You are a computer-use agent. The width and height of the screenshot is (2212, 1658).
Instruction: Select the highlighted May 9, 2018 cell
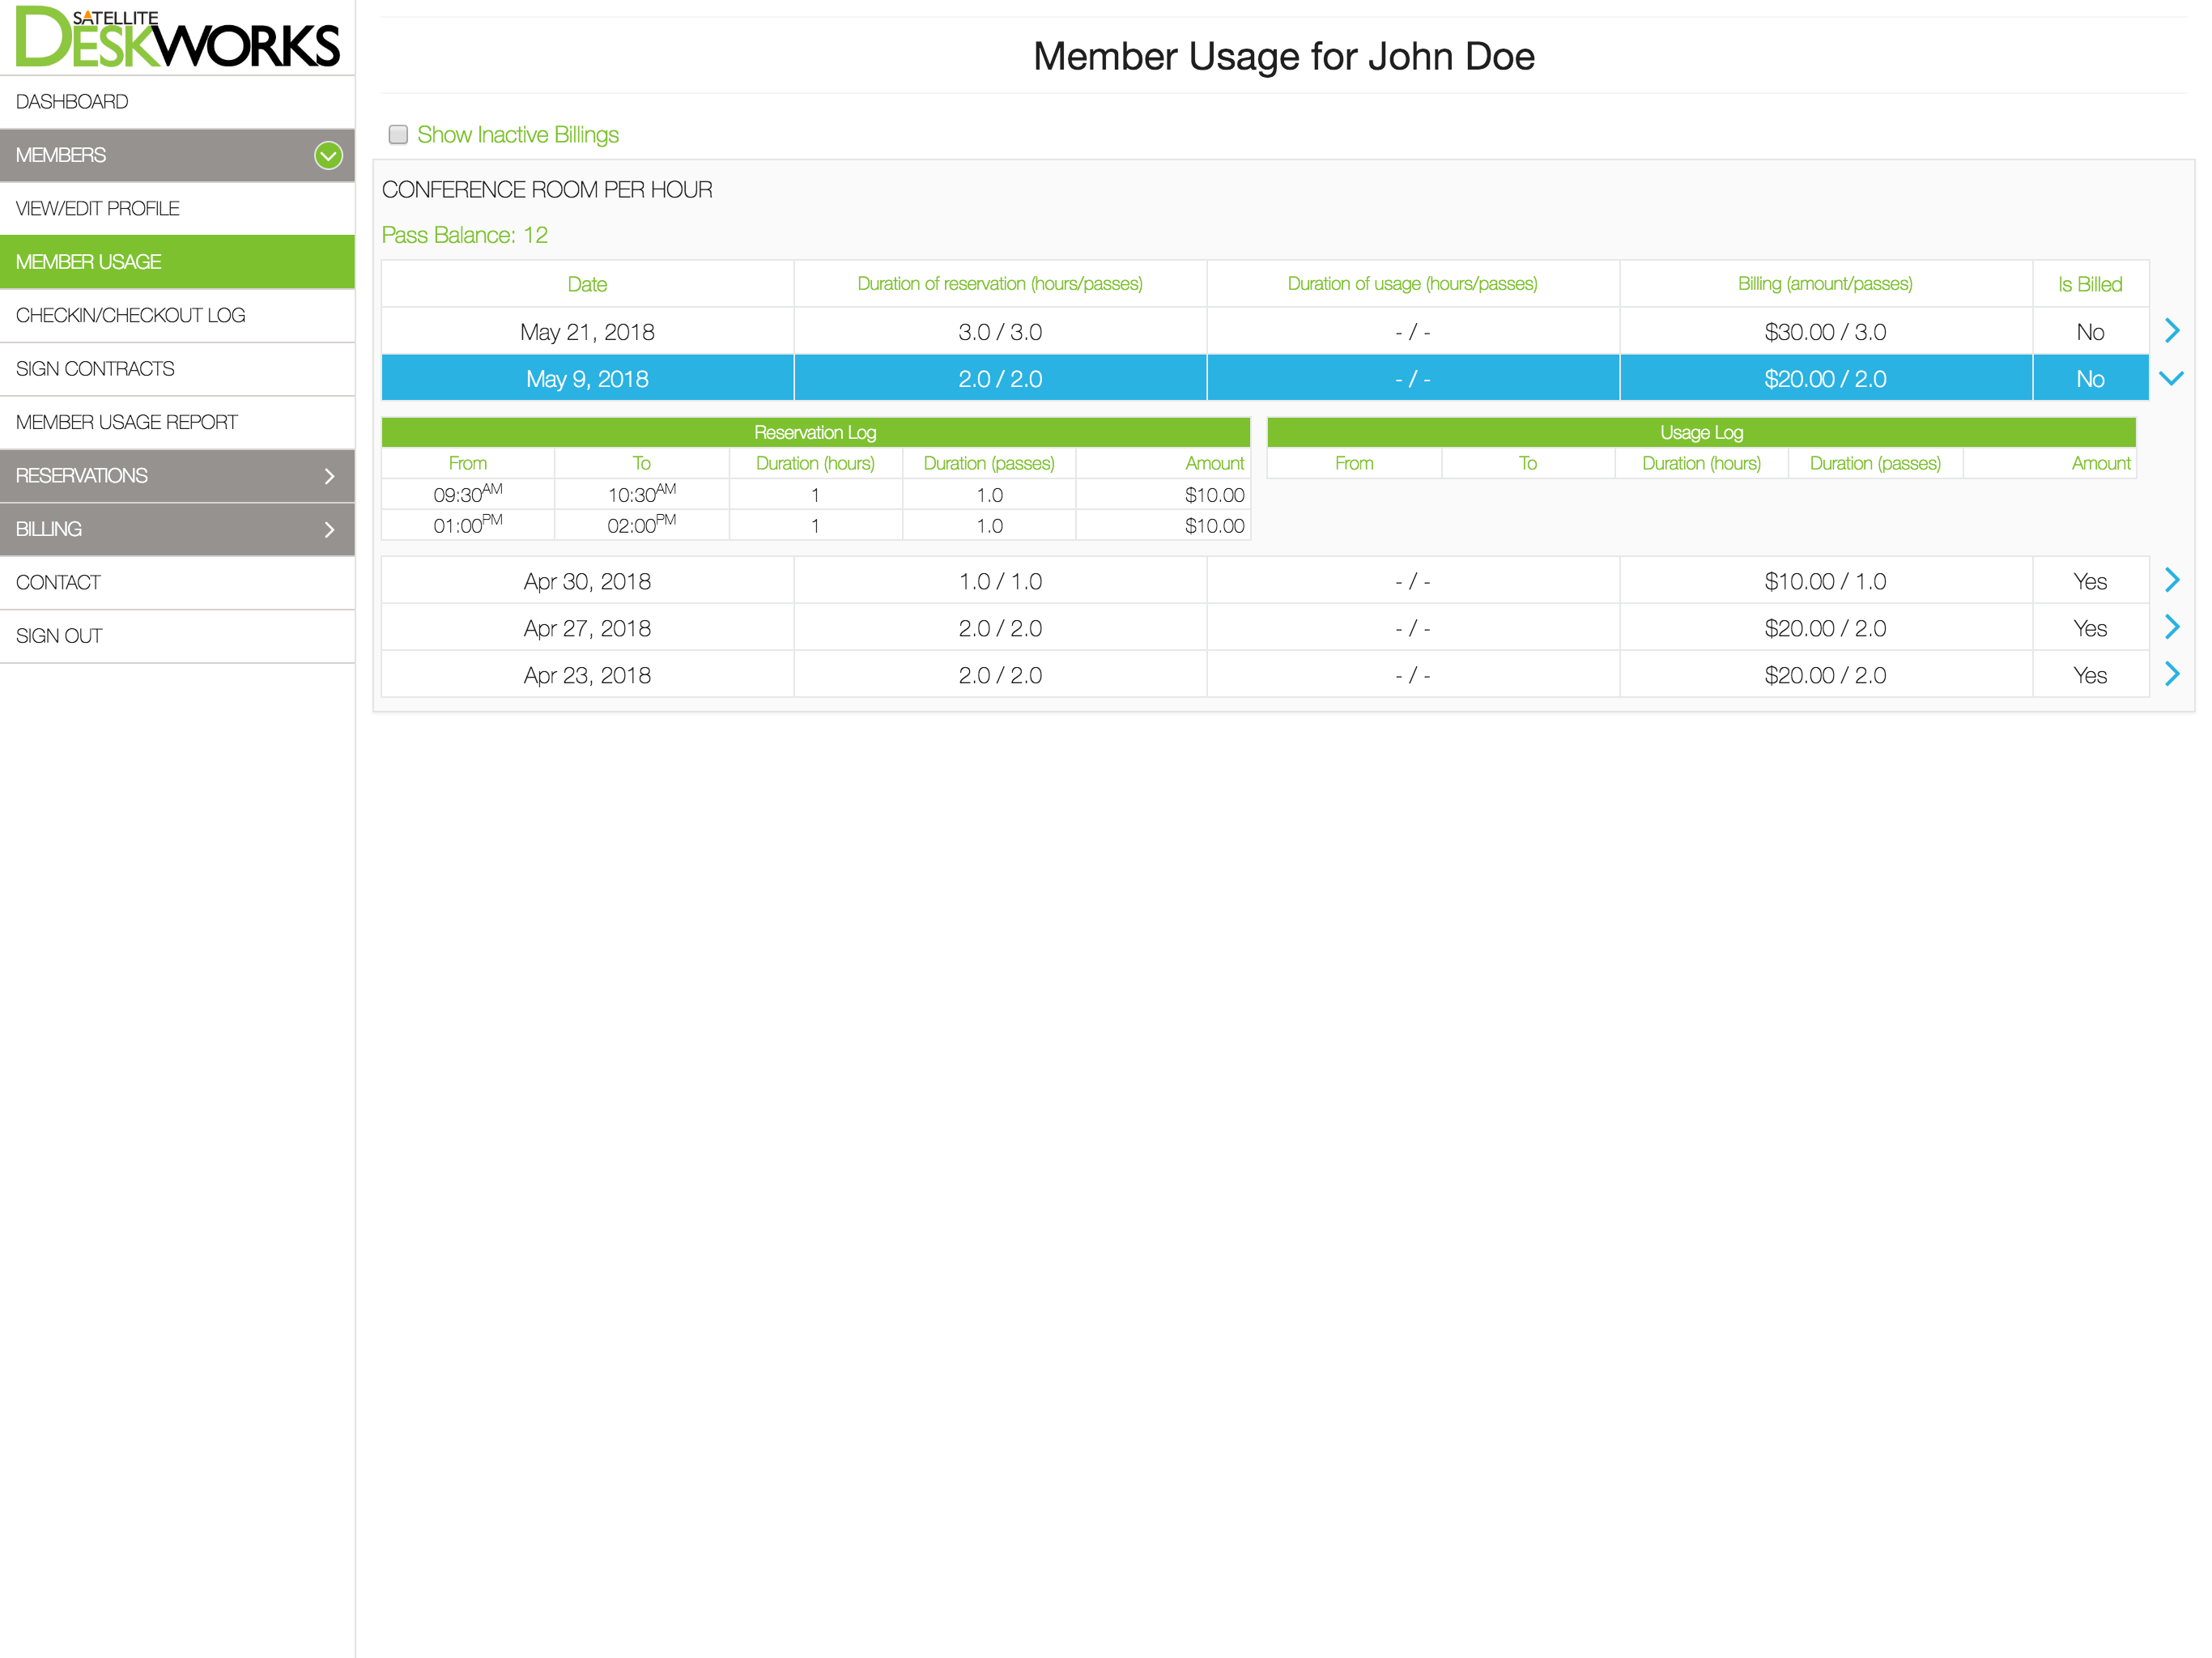click(587, 379)
